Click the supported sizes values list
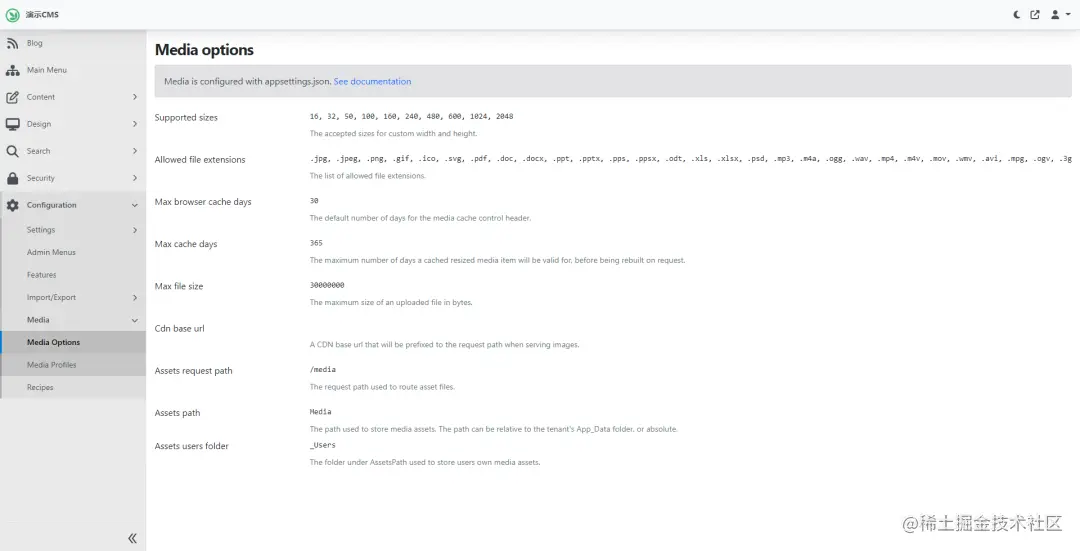The height and width of the screenshot is (551, 1080). click(411, 116)
